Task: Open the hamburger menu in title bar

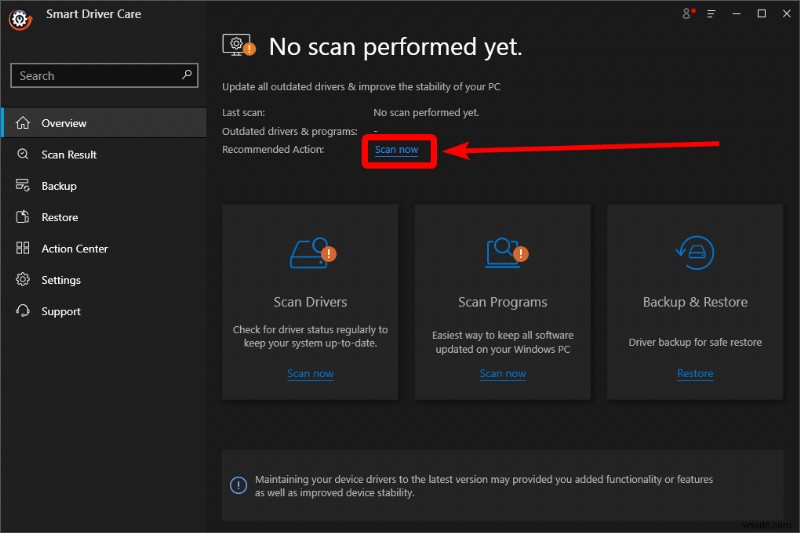Action: (x=711, y=14)
